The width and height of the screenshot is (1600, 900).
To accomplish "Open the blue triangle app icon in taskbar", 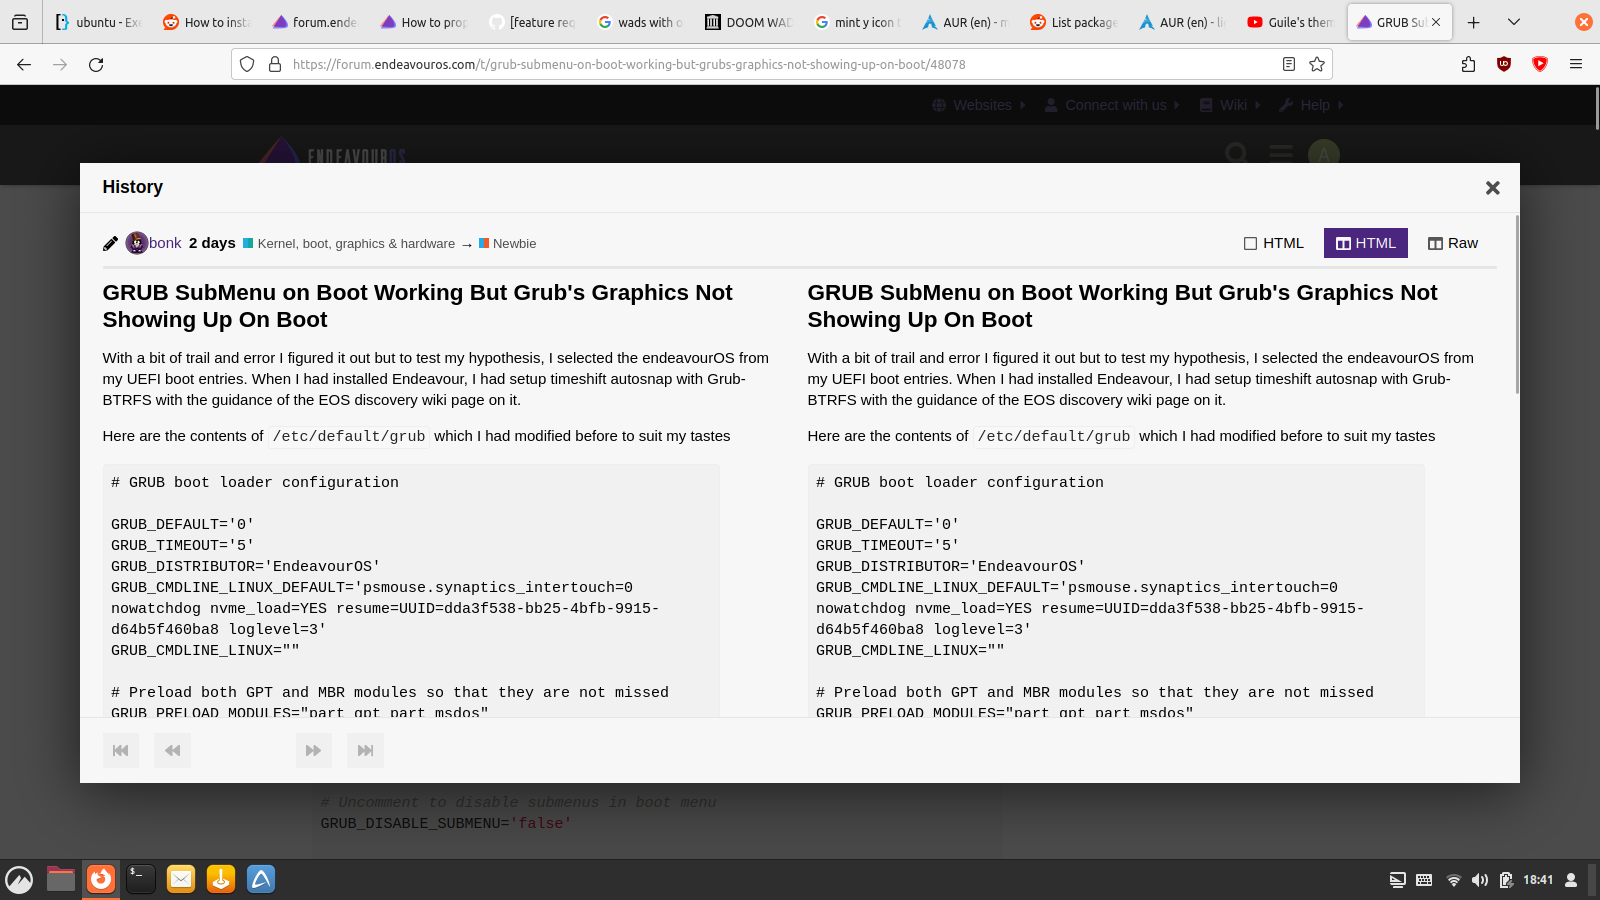I will coord(261,879).
